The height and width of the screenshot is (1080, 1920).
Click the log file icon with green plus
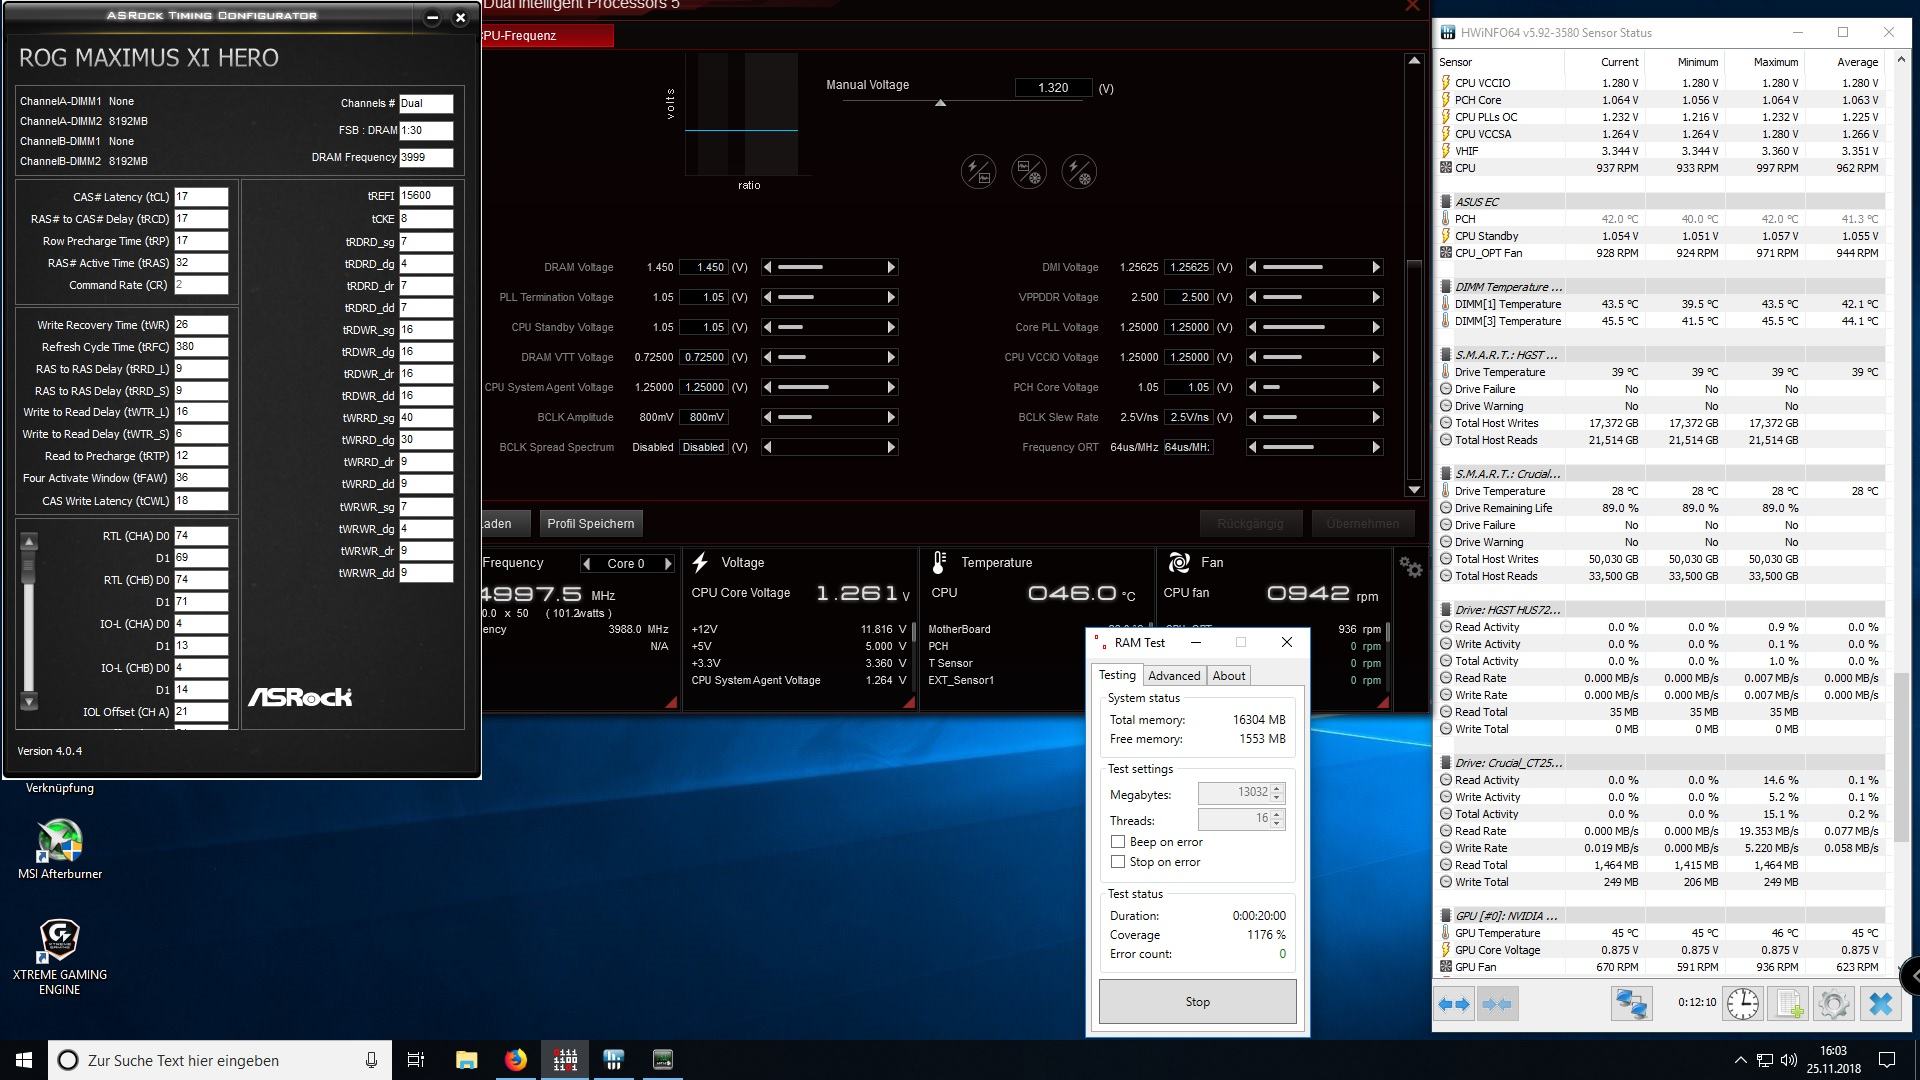pyautogui.click(x=1788, y=1003)
